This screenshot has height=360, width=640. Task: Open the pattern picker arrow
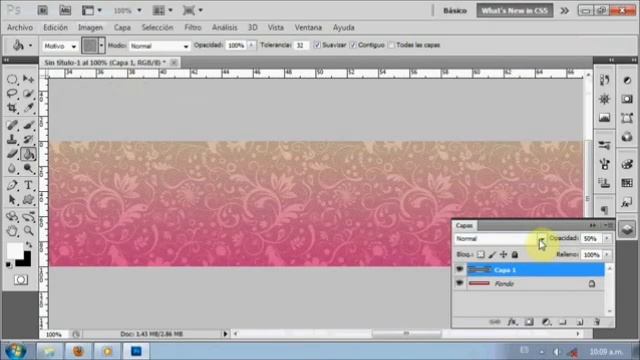tap(102, 46)
